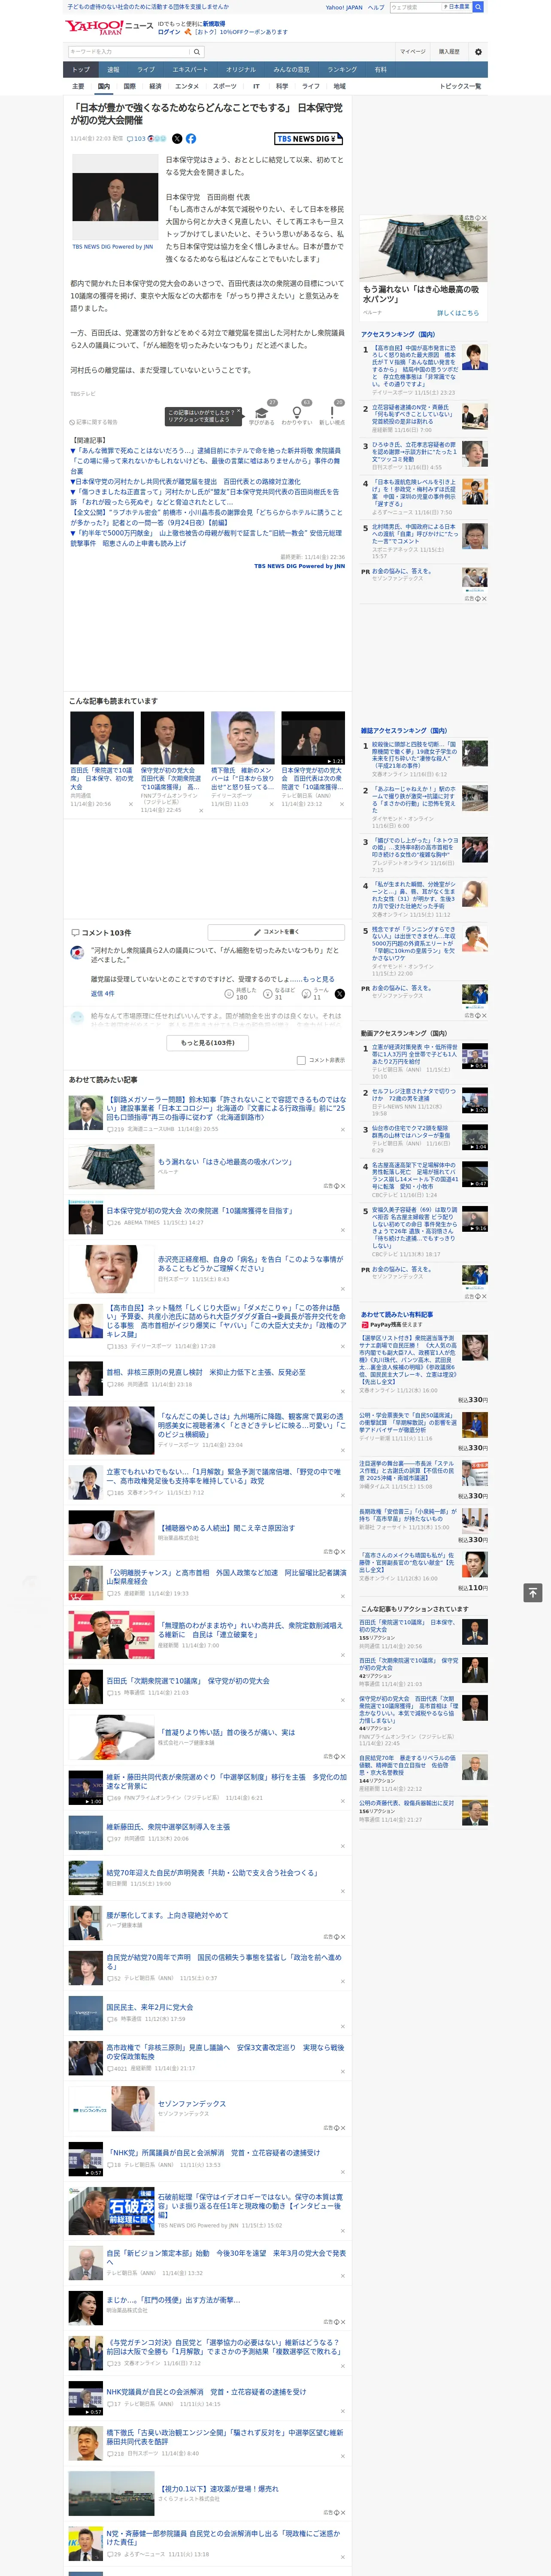
Task: Open 橋下徹氏 維新のメンバーは related thumbnail
Action: tap(243, 737)
